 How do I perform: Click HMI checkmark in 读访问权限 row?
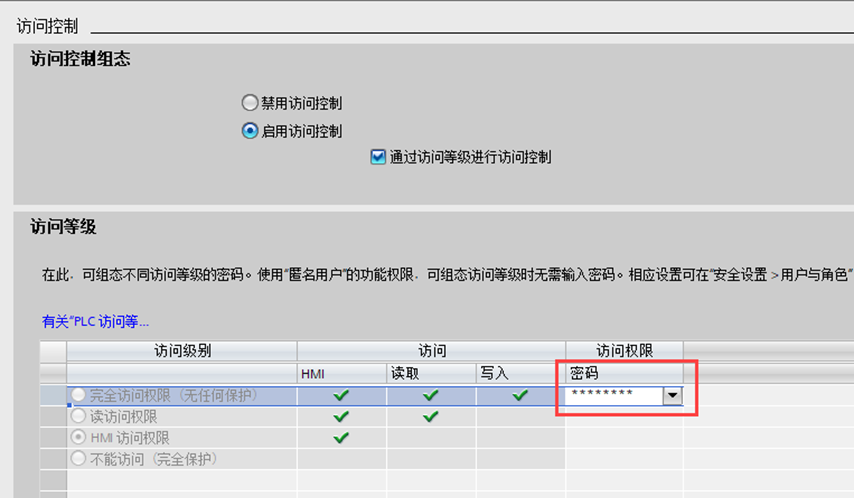tap(342, 417)
